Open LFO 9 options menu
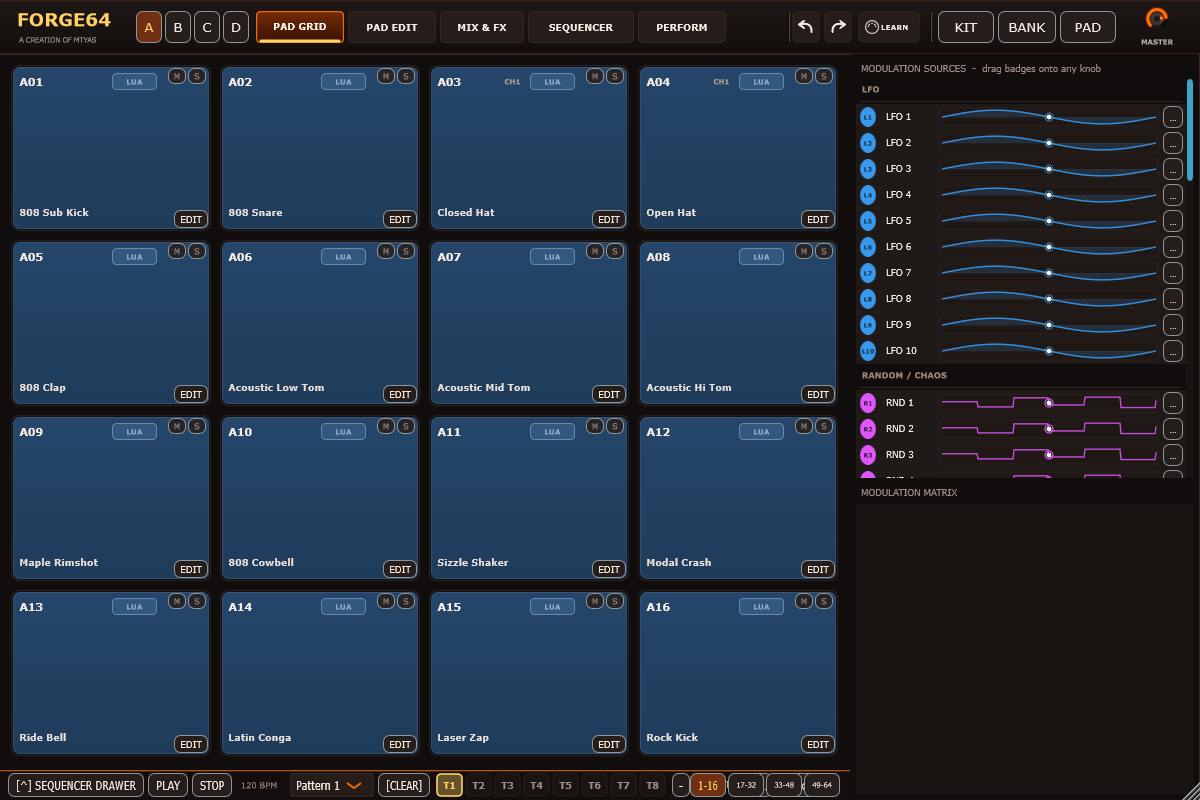Viewport: 1200px width, 800px height. [1173, 325]
